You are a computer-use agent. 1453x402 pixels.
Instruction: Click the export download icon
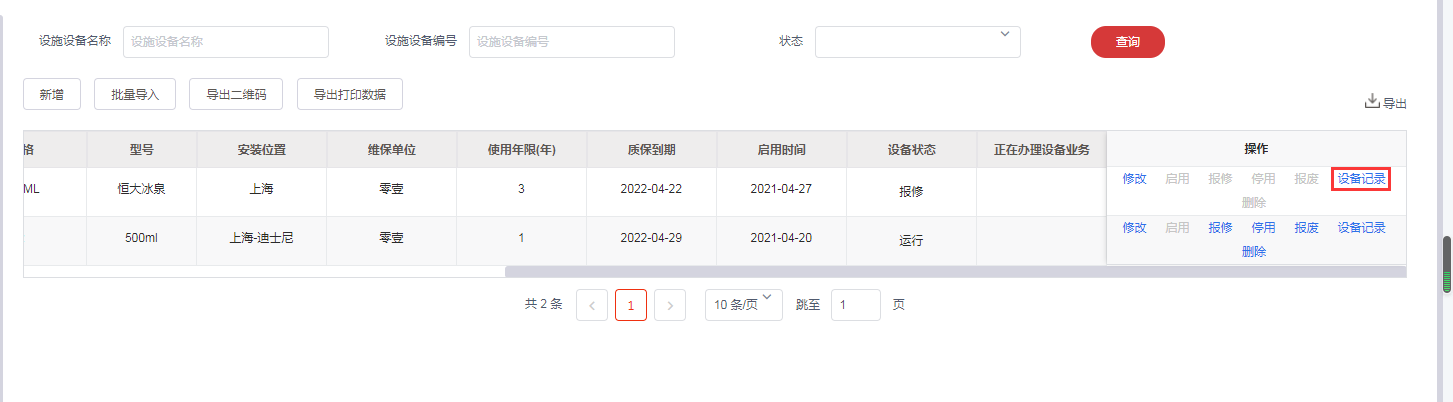coord(1372,102)
